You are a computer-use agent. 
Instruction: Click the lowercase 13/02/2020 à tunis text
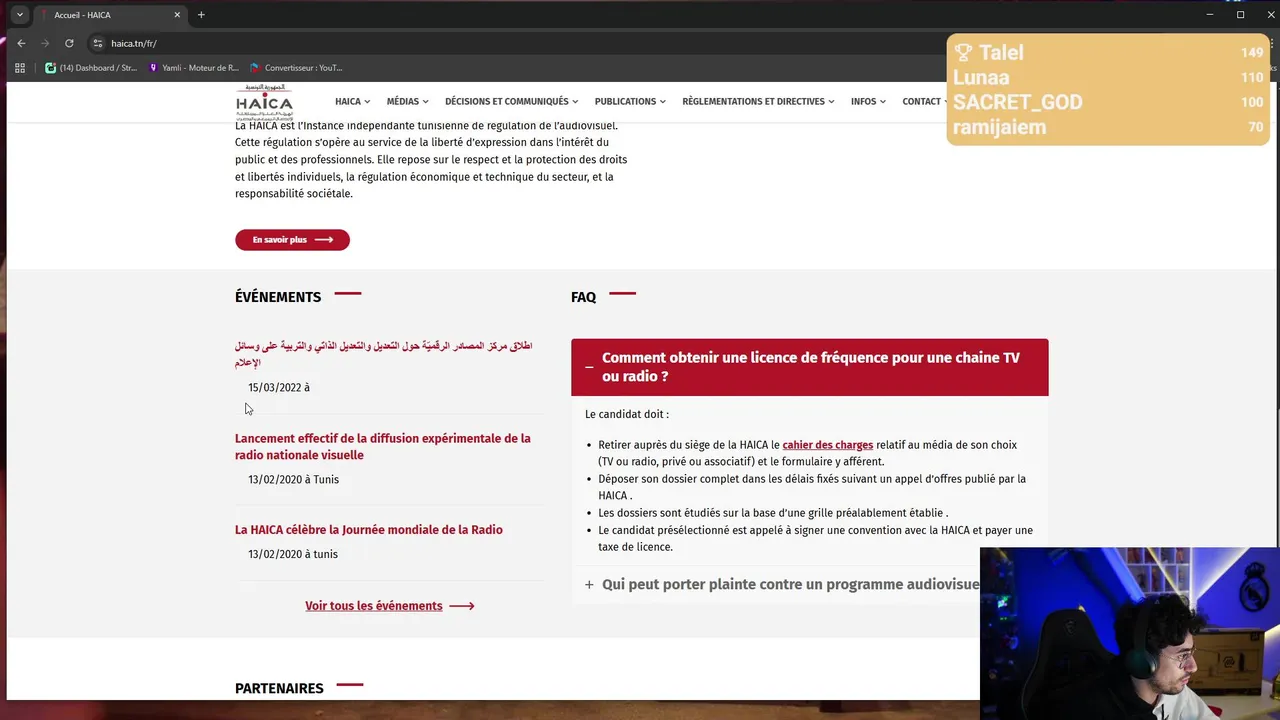coord(293,554)
